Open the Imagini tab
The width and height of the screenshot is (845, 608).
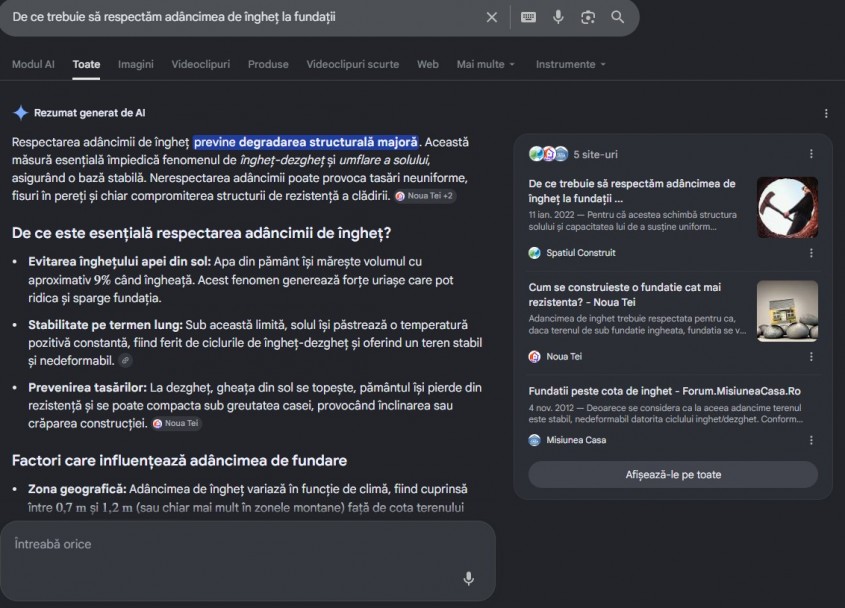coord(136,64)
